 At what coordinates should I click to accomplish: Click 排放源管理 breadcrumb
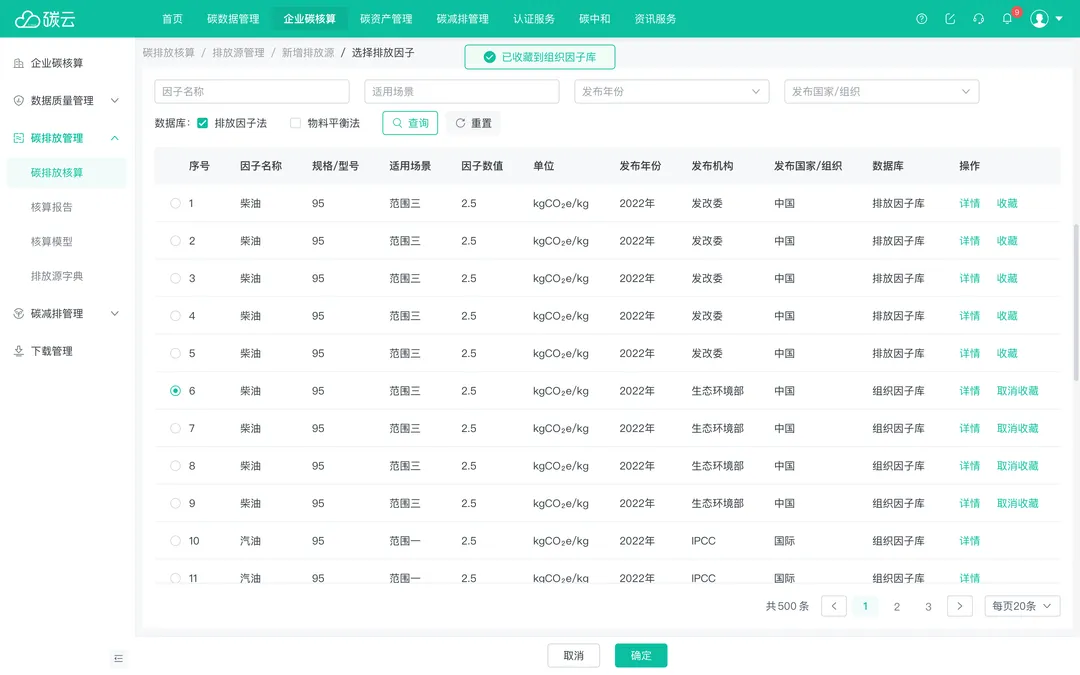coord(238,53)
